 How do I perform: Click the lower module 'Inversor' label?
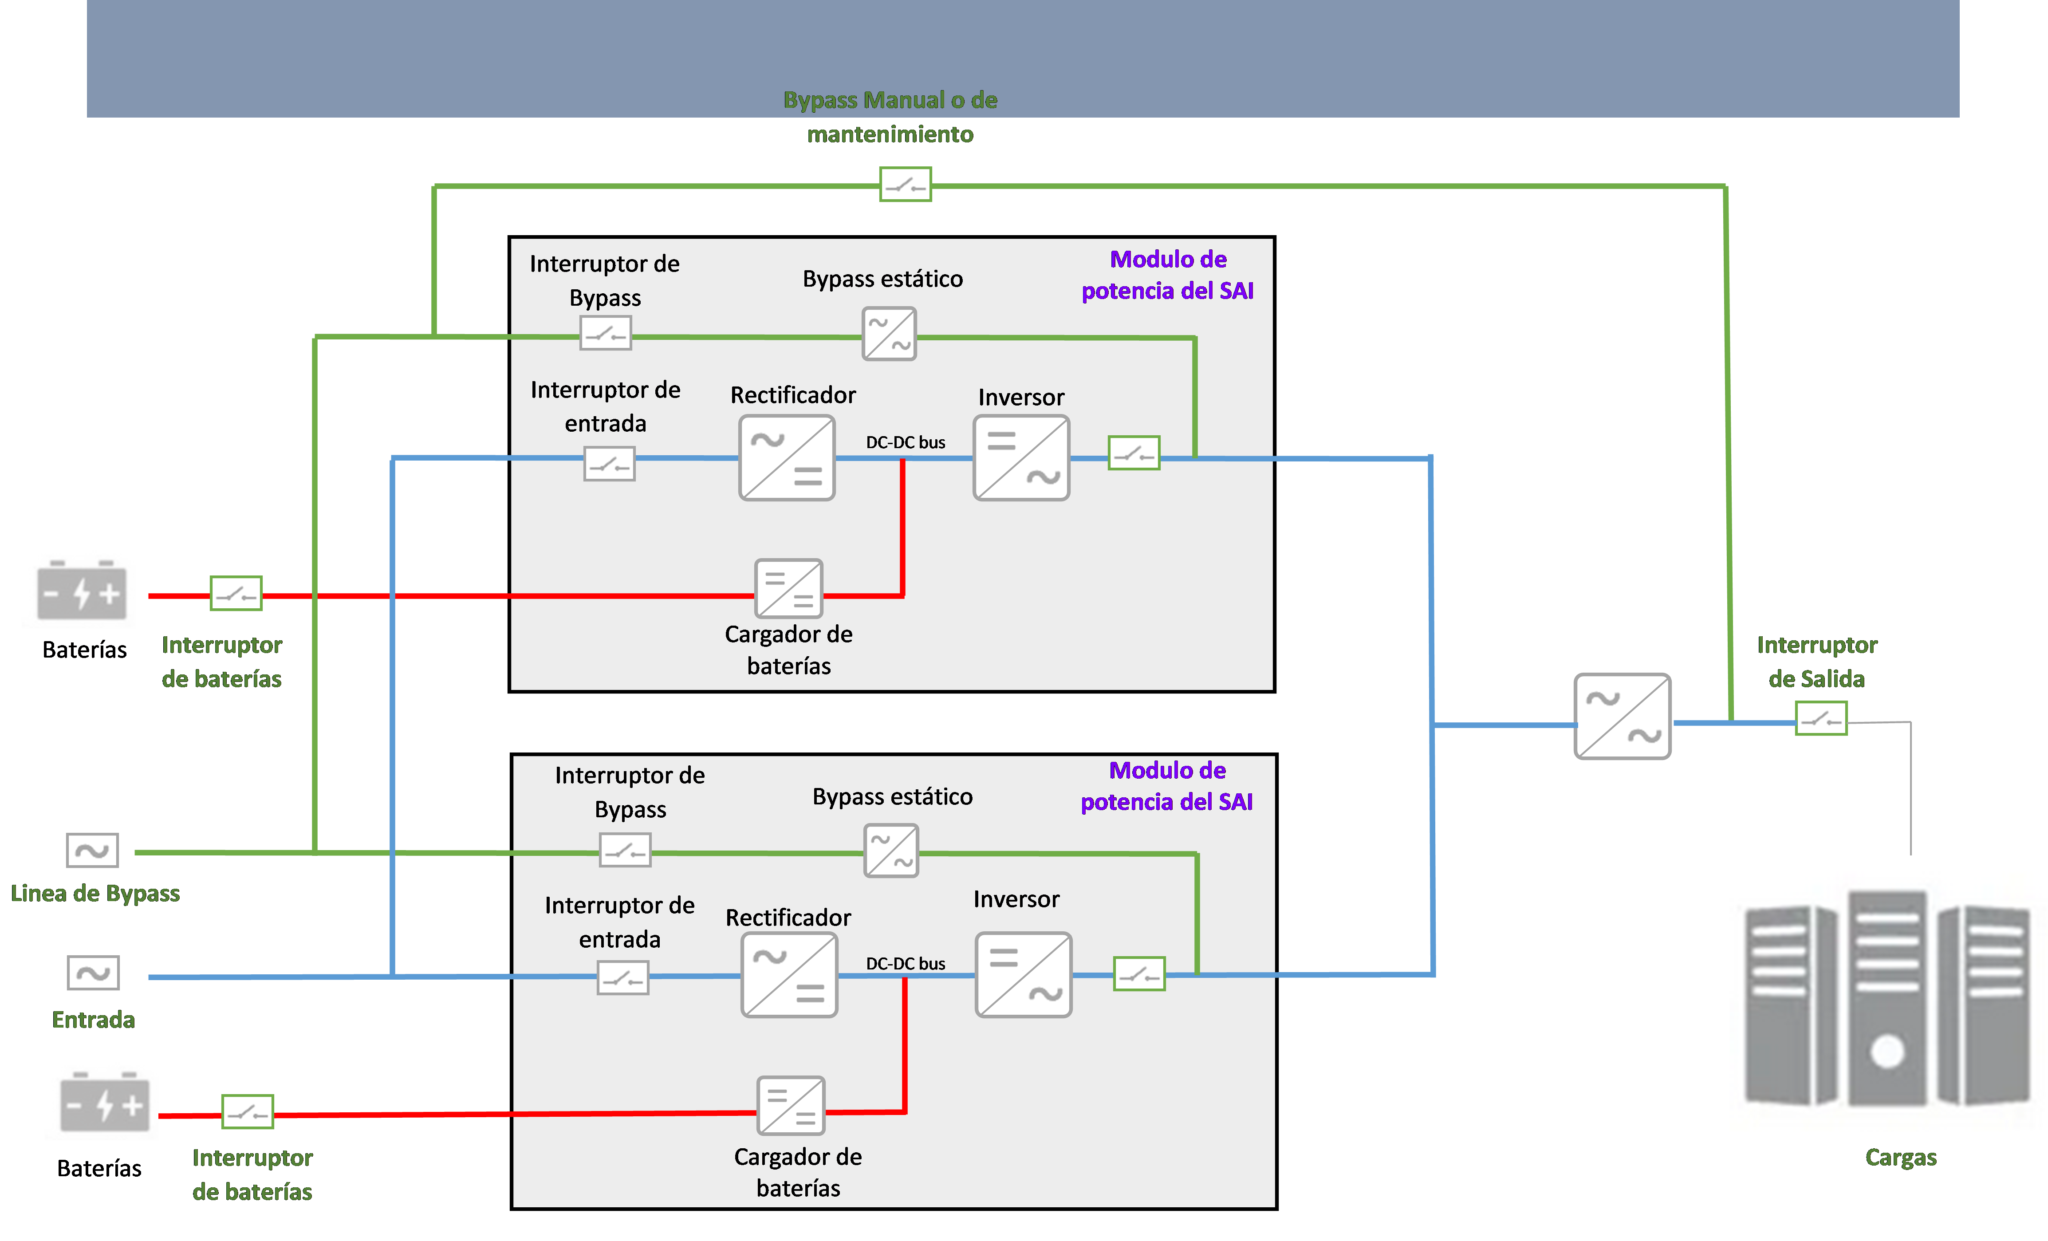click(1016, 899)
